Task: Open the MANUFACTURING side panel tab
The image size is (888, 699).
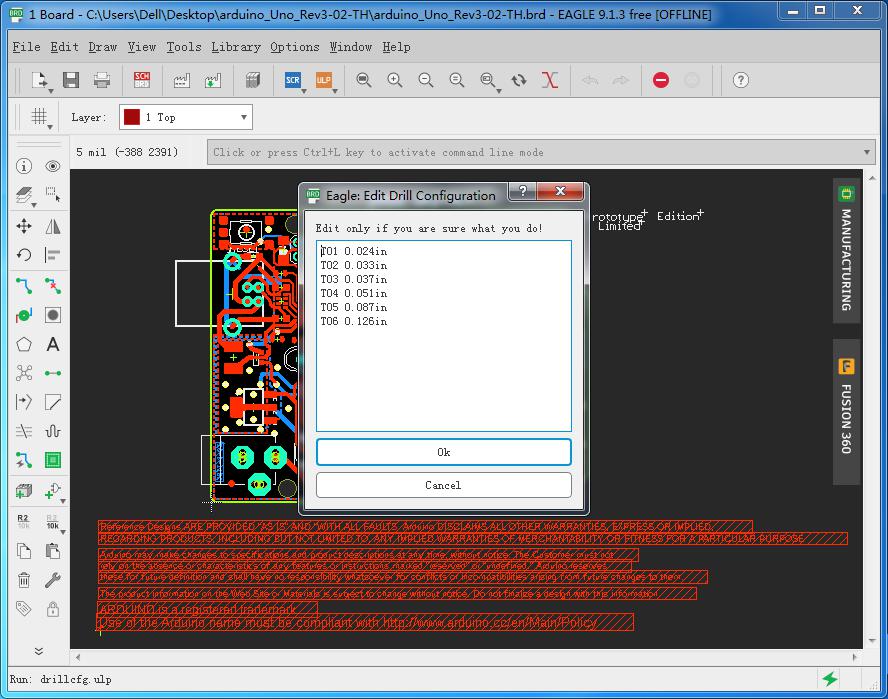Action: tap(846, 250)
